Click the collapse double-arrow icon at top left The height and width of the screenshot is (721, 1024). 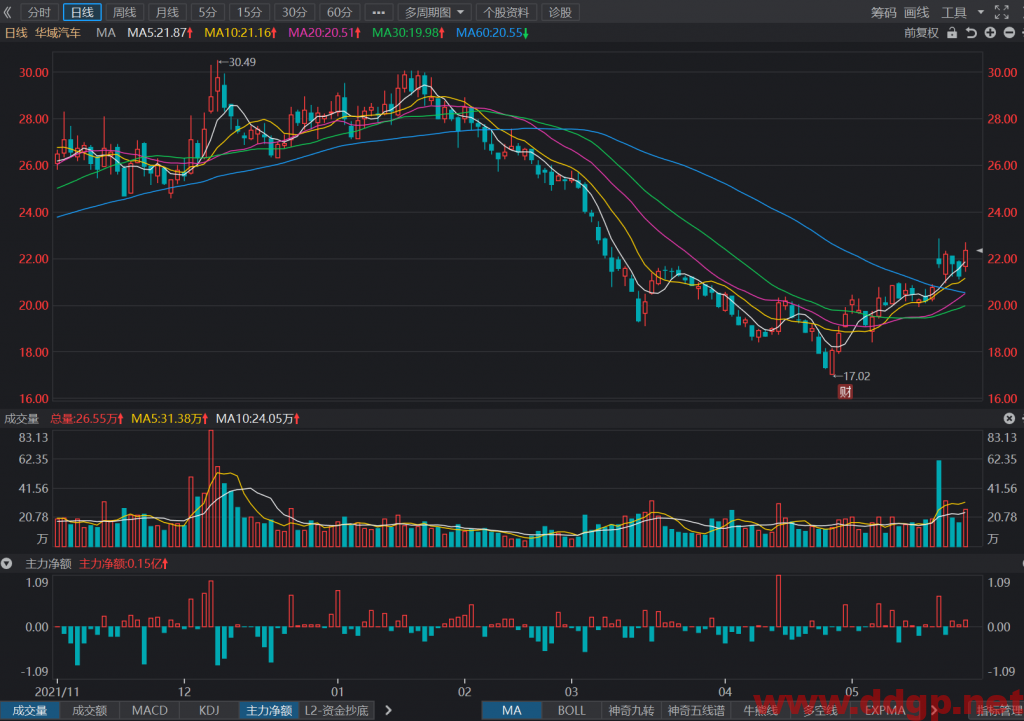[8, 12]
